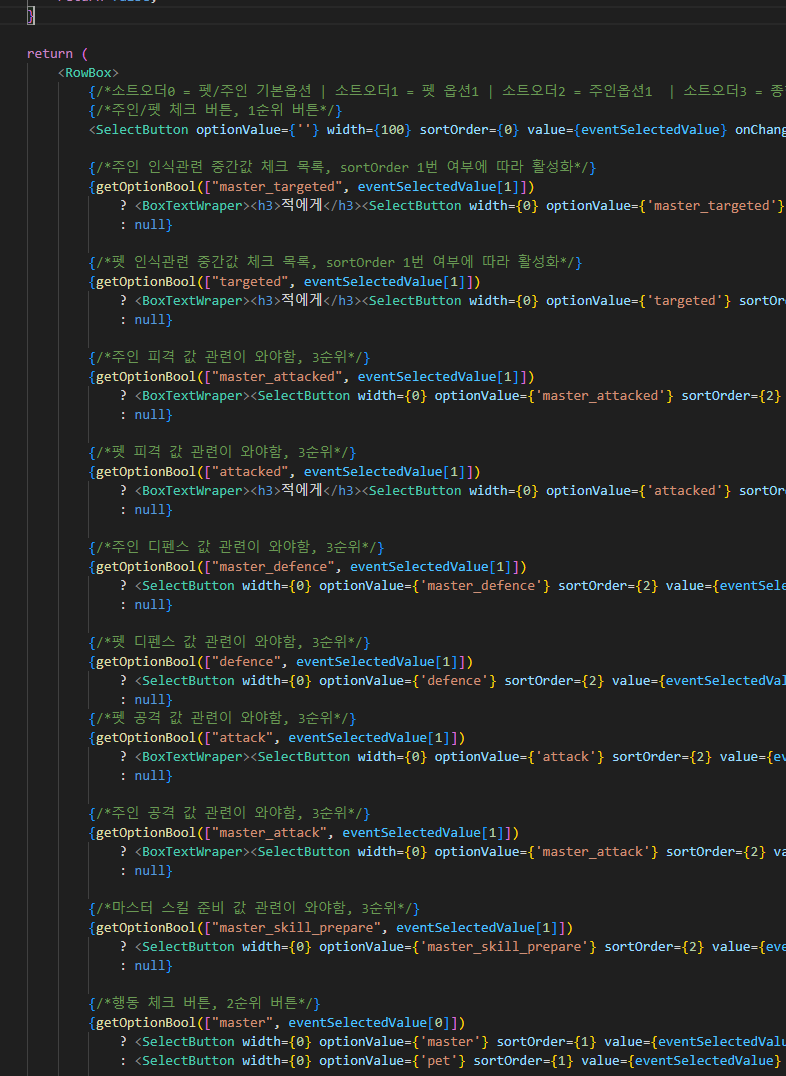Click optionValue={'master_targeted'} attribute
The image size is (786, 1076).
pos(664,206)
